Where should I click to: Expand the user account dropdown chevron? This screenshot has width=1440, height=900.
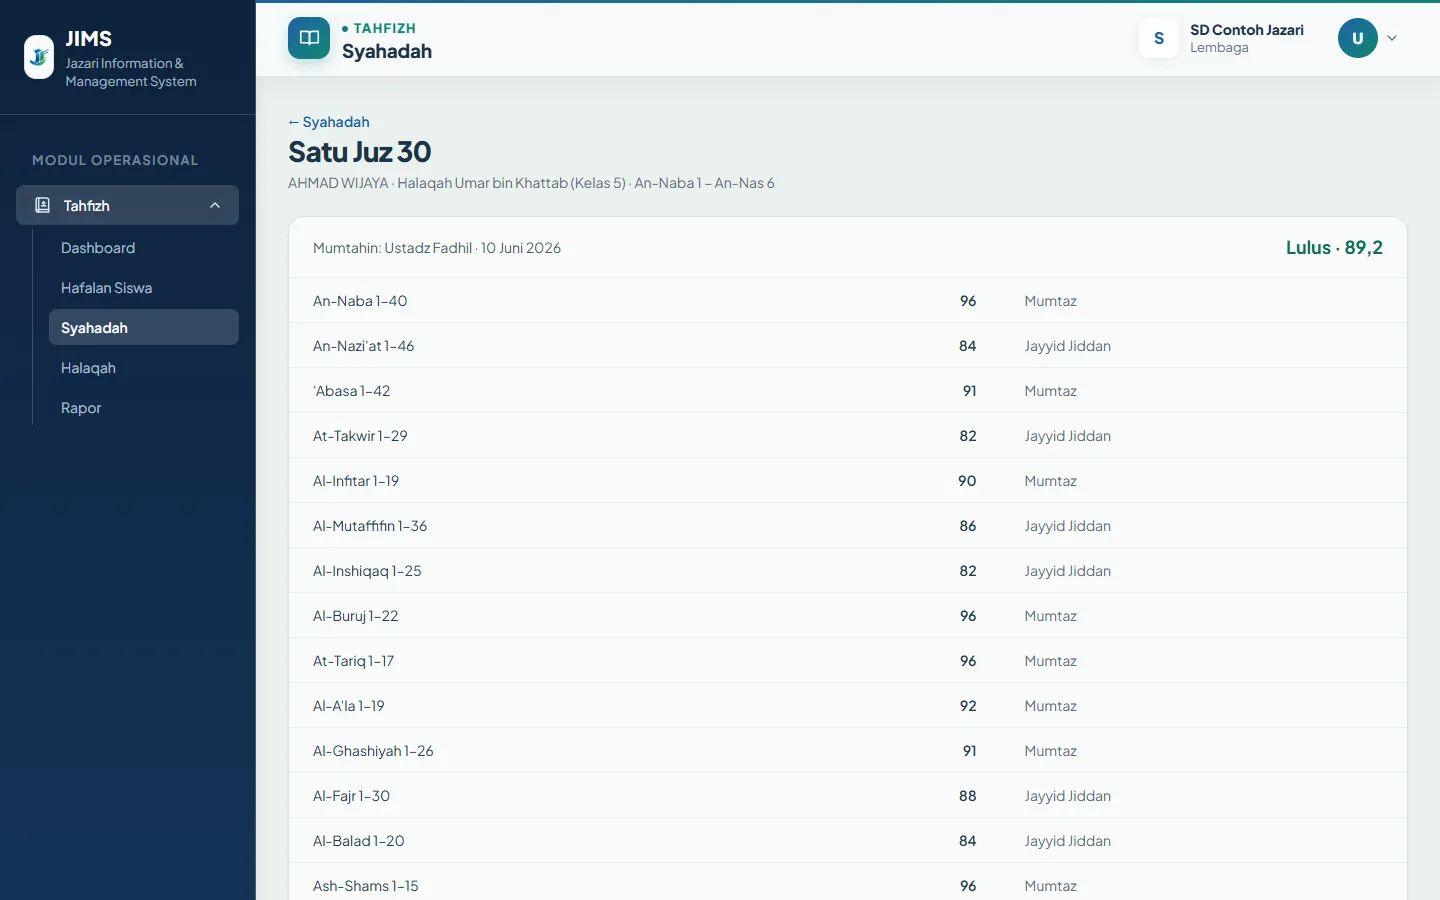pos(1392,39)
